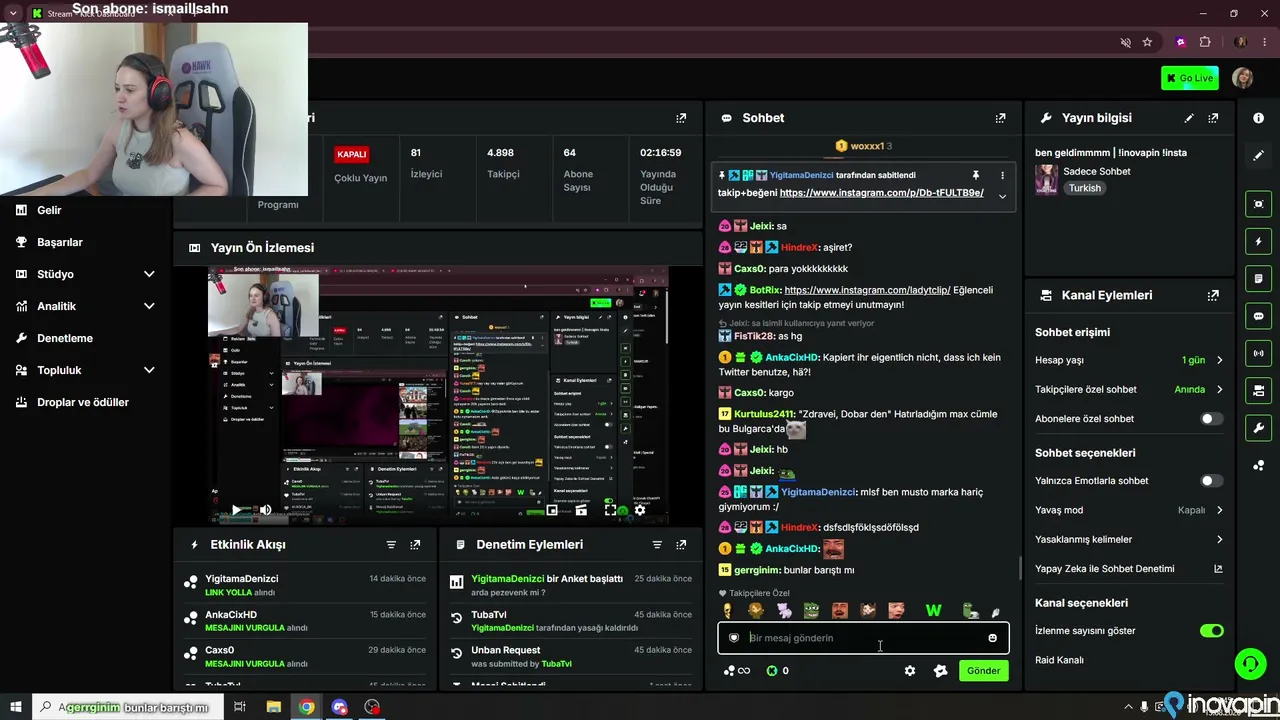Open Takipçilere özel sohbet Anında setting

coord(1129,389)
